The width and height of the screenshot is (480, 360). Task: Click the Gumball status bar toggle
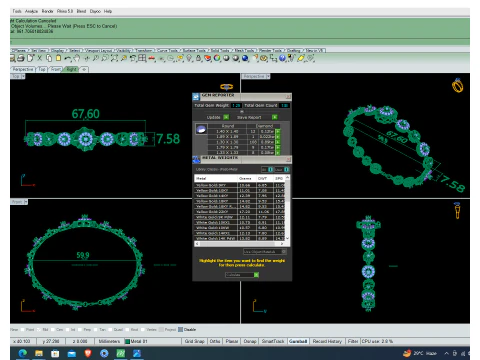(298, 341)
